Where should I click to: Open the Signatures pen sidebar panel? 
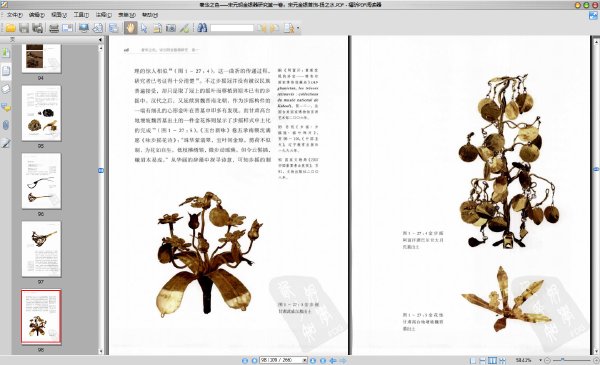(x=6, y=143)
